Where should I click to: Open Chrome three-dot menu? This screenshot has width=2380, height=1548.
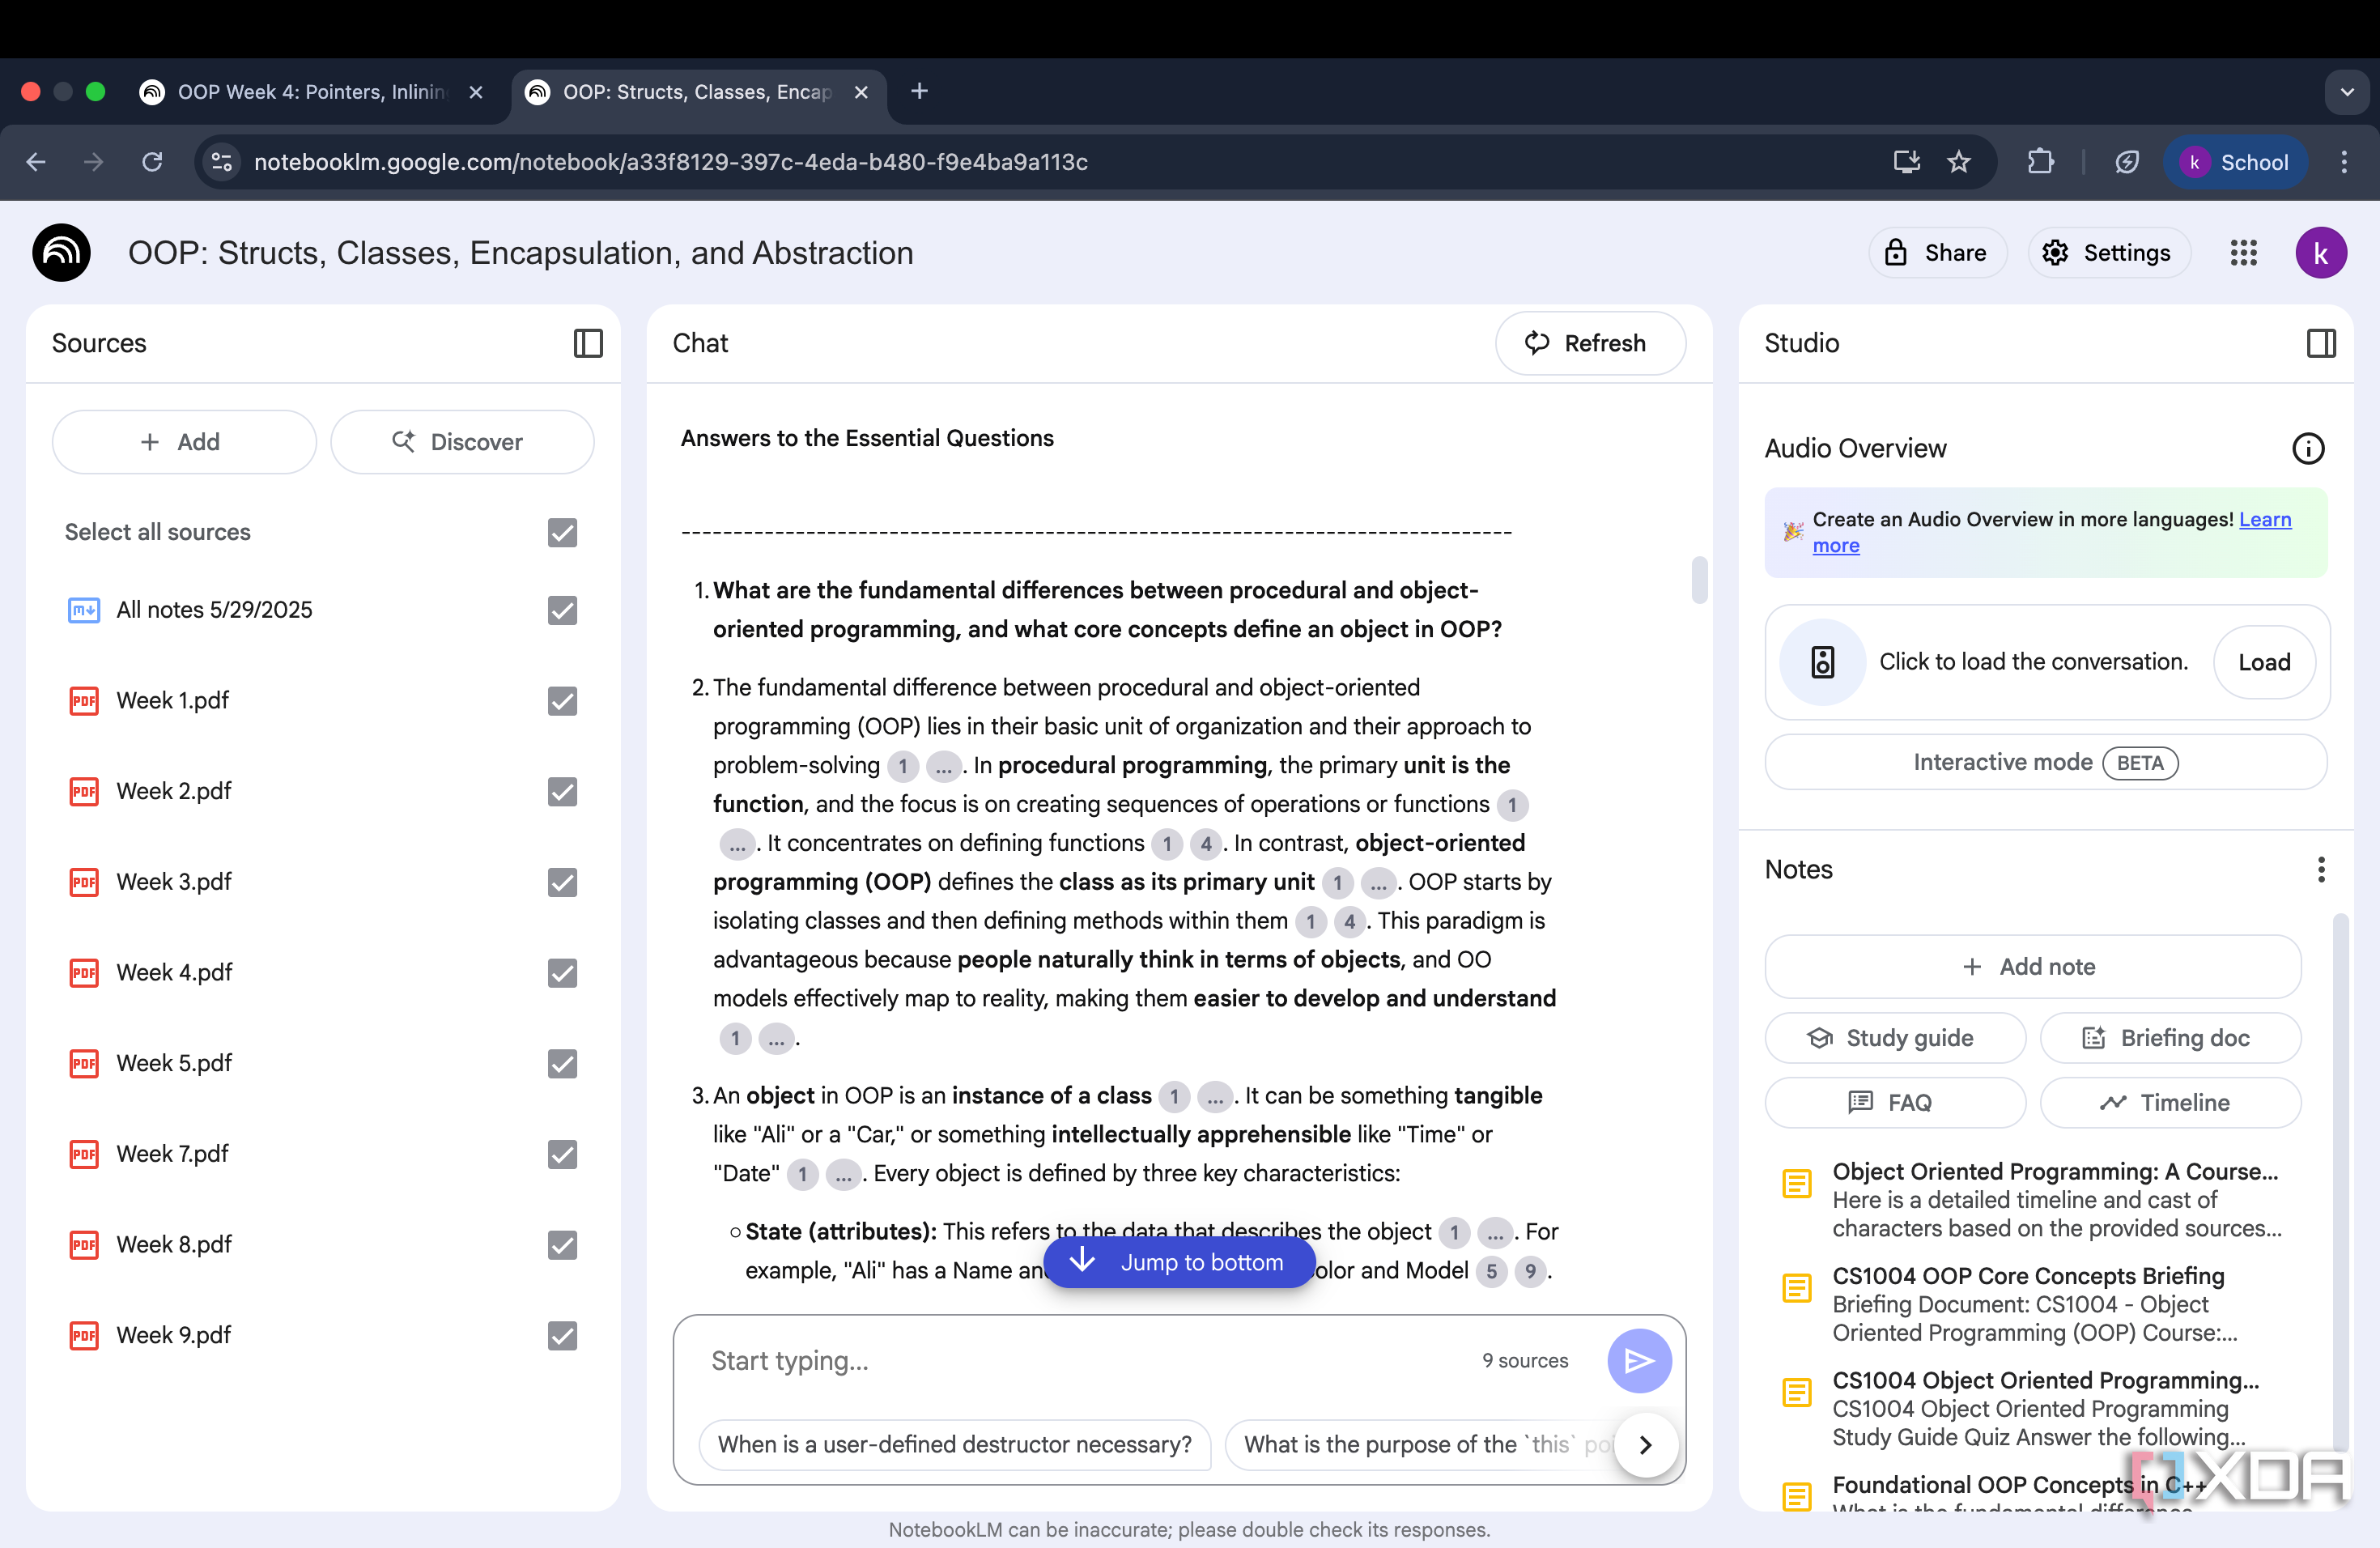click(2344, 162)
